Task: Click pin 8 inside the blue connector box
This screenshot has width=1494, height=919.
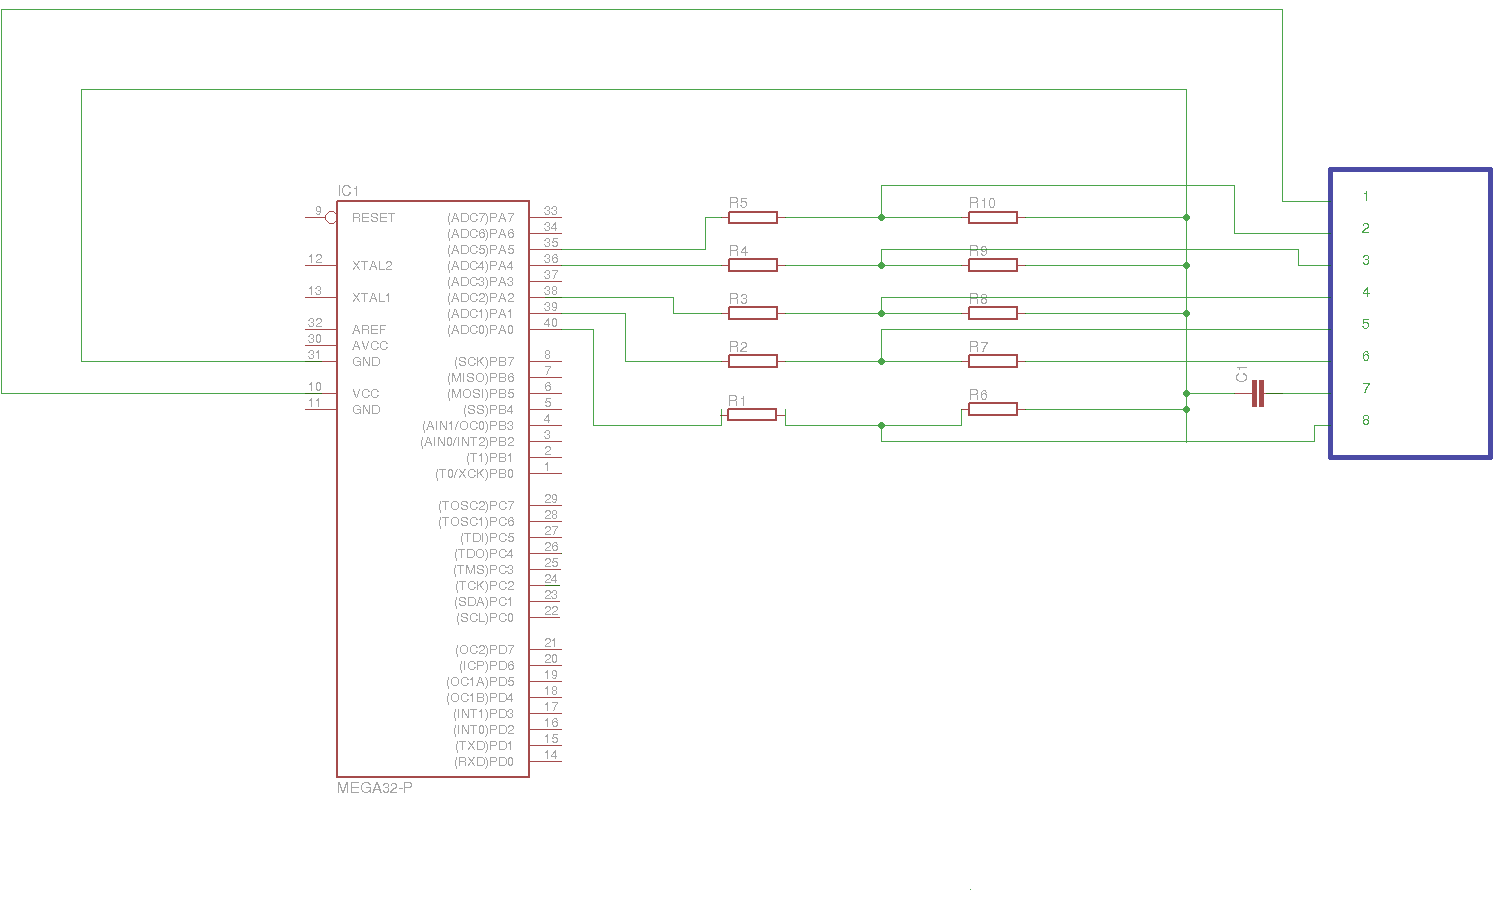Action: (1366, 421)
